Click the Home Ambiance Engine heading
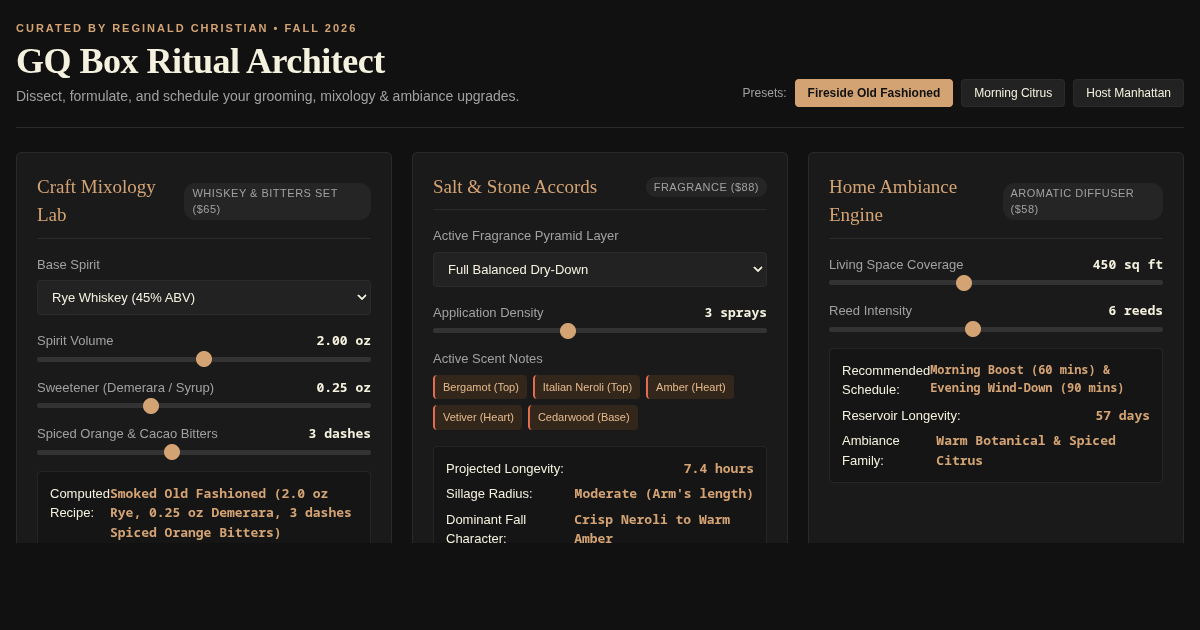The image size is (1200, 630). tap(893, 201)
